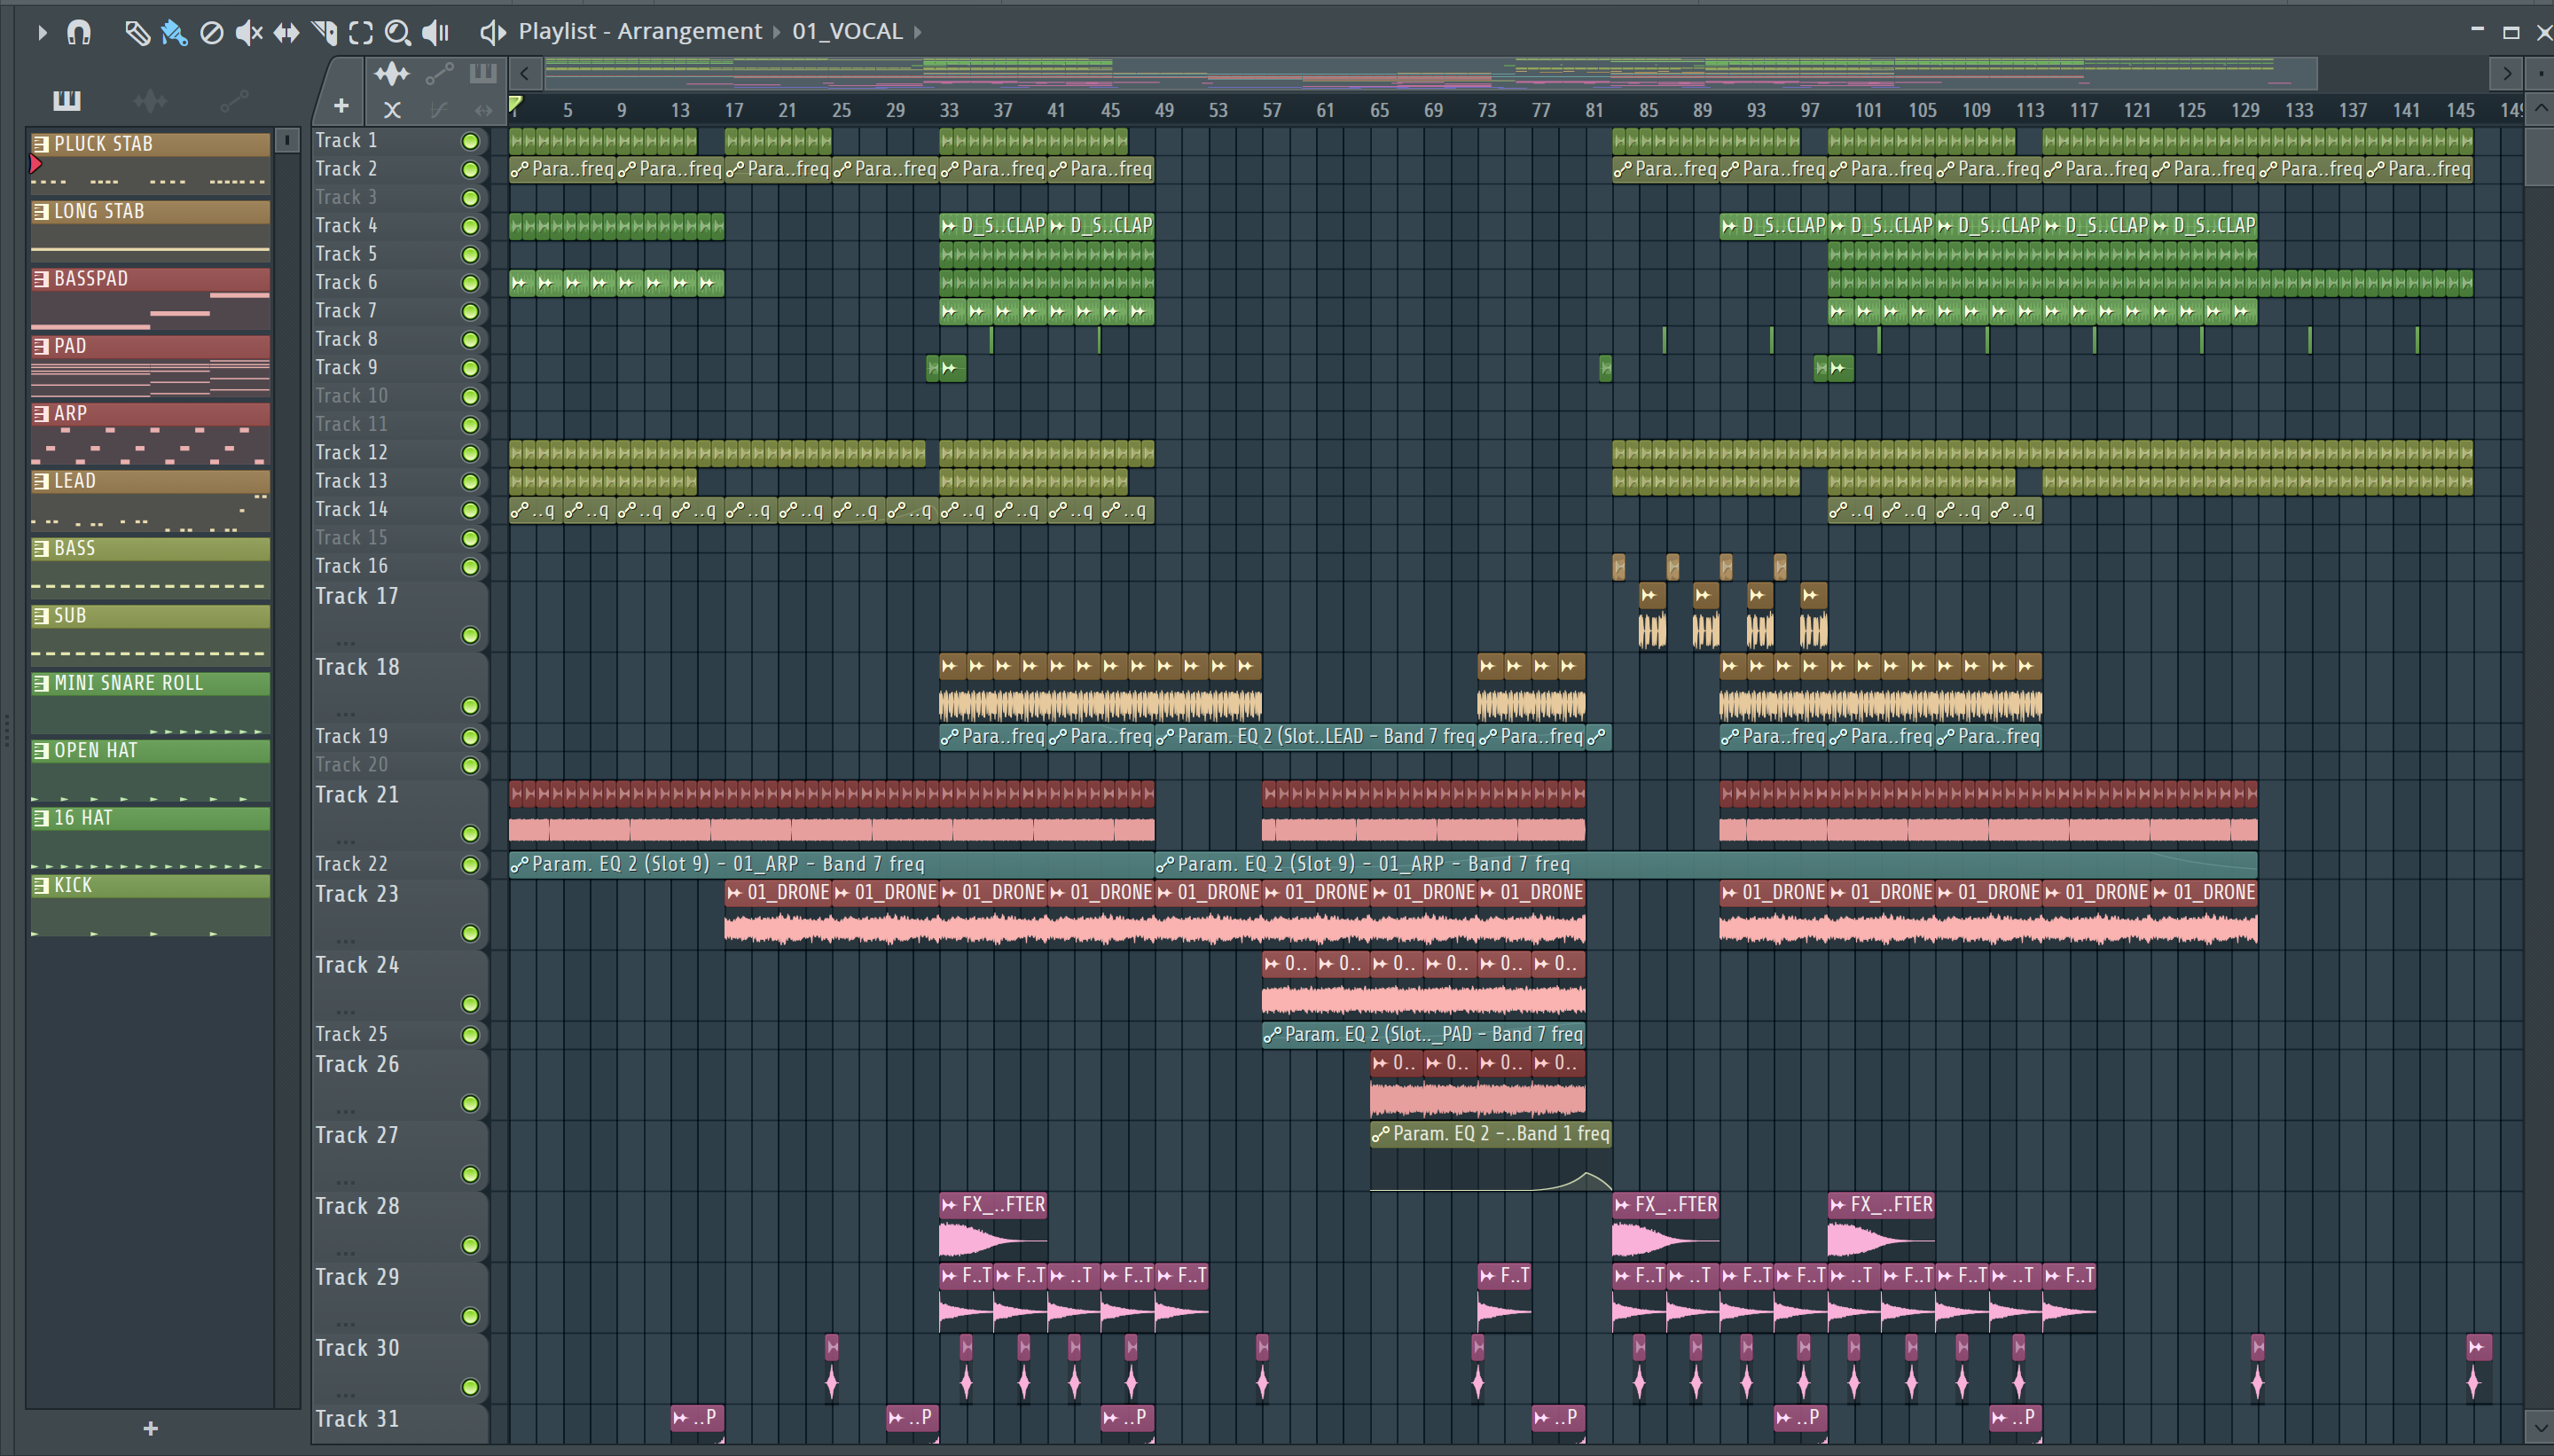The image size is (2554, 1456).
Task: Select the Mute tool
Action: 248,32
